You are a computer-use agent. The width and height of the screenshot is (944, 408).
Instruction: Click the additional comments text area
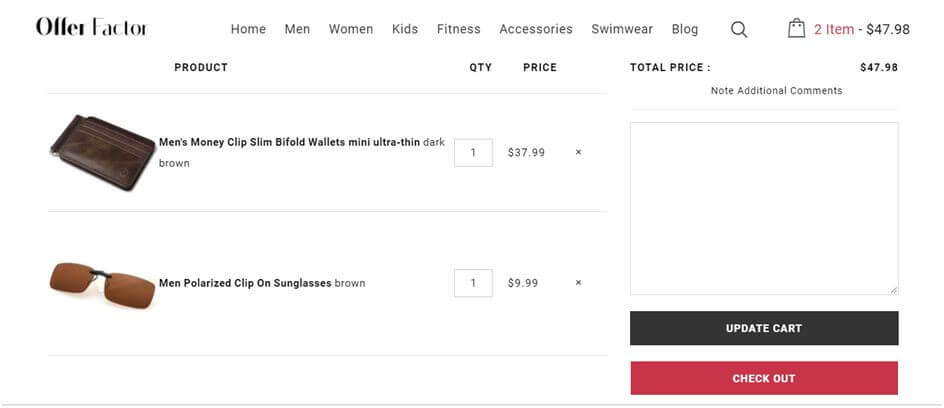click(764, 208)
